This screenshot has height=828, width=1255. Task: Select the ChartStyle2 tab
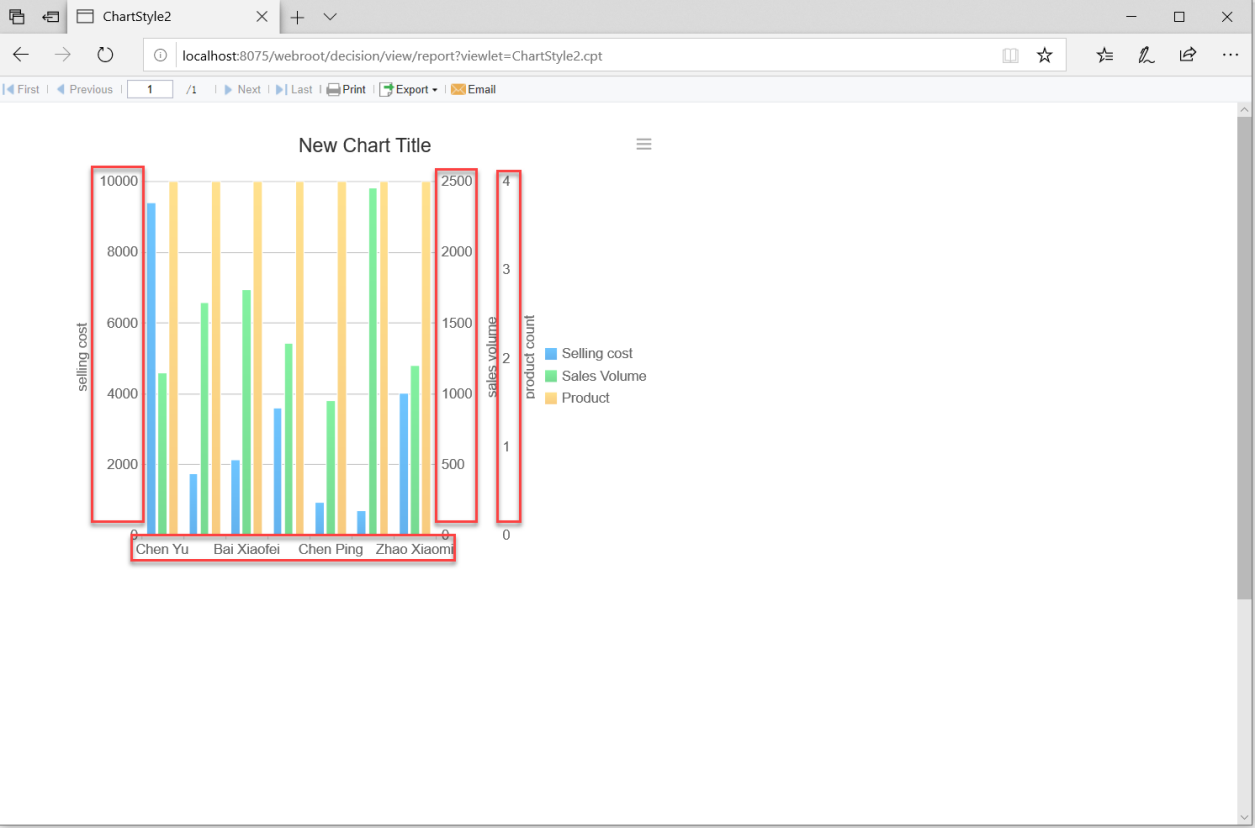coord(172,17)
